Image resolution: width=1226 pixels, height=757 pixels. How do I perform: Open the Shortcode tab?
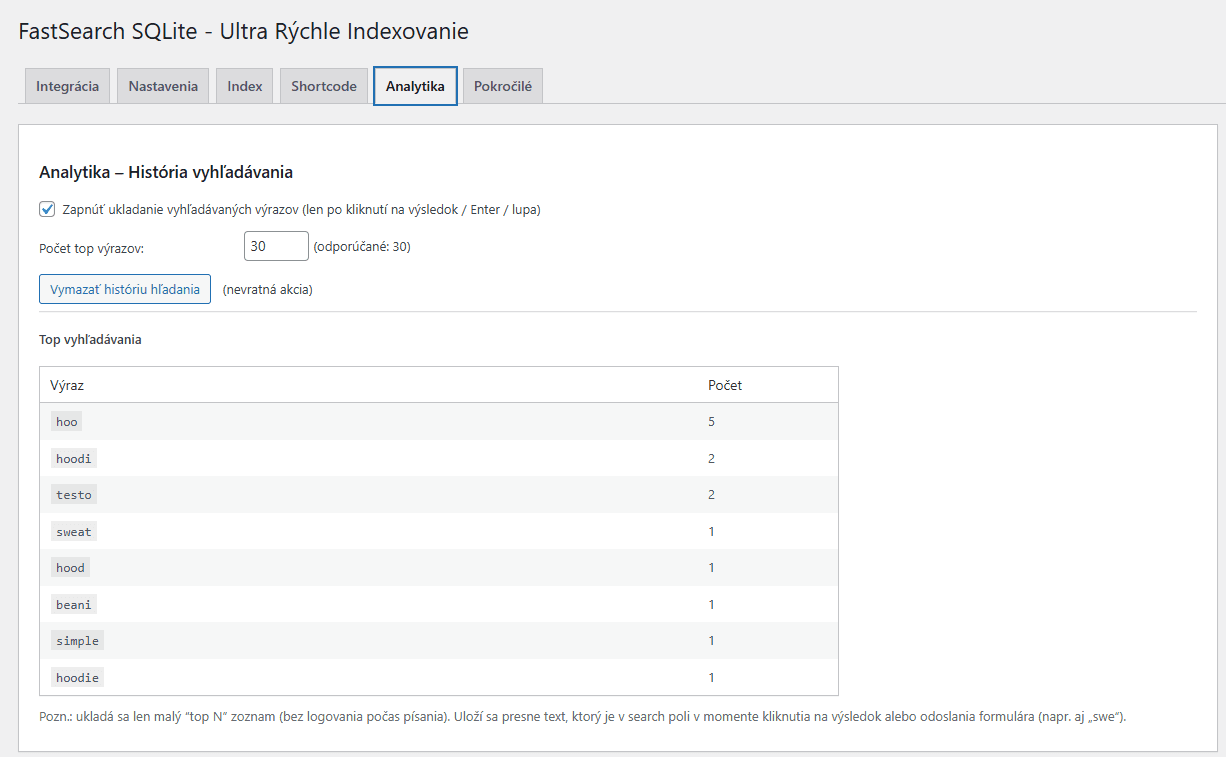[x=323, y=86]
